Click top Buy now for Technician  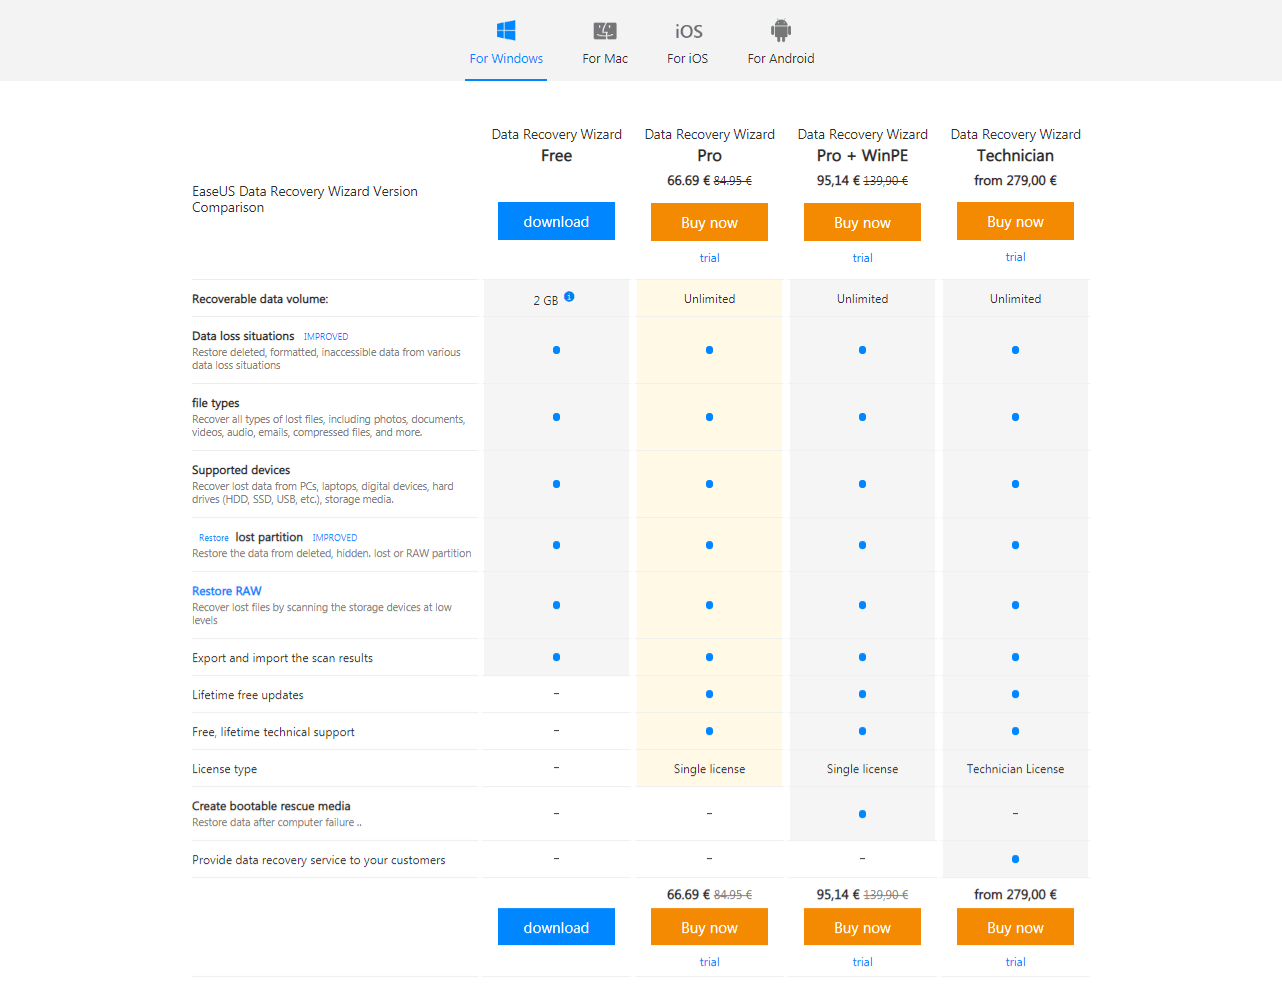1015,221
